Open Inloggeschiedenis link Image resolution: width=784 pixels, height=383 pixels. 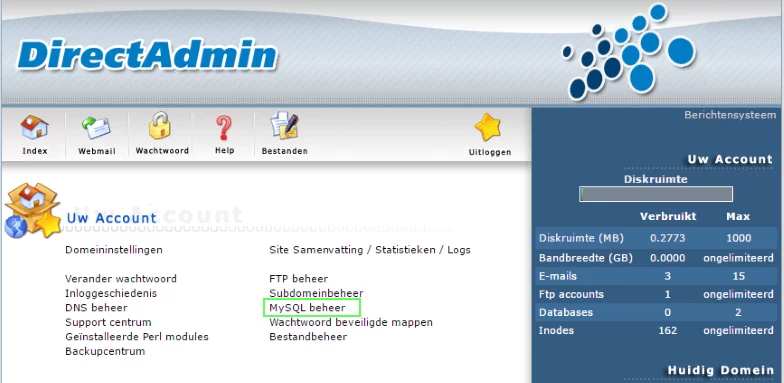pyautogui.click(x=111, y=293)
